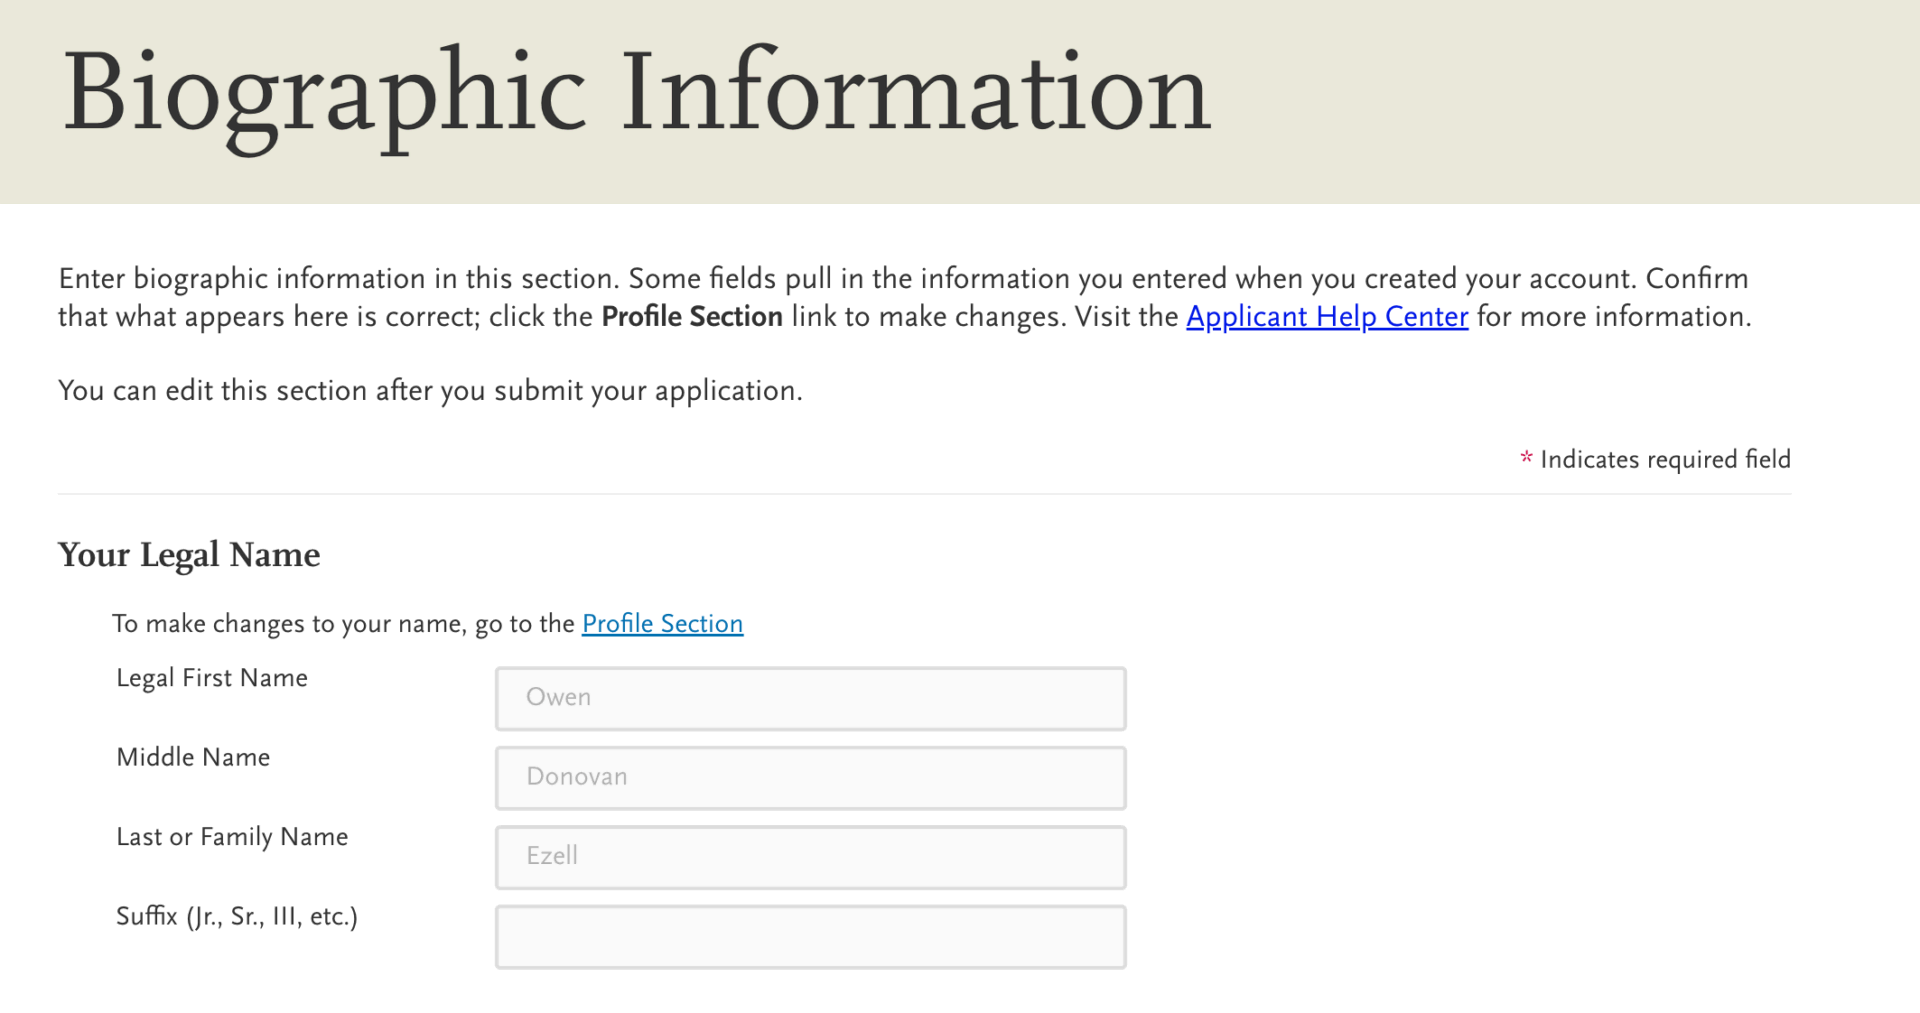
Task: Click the Middle Name label
Action: pyautogui.click(x=192, y=757)
